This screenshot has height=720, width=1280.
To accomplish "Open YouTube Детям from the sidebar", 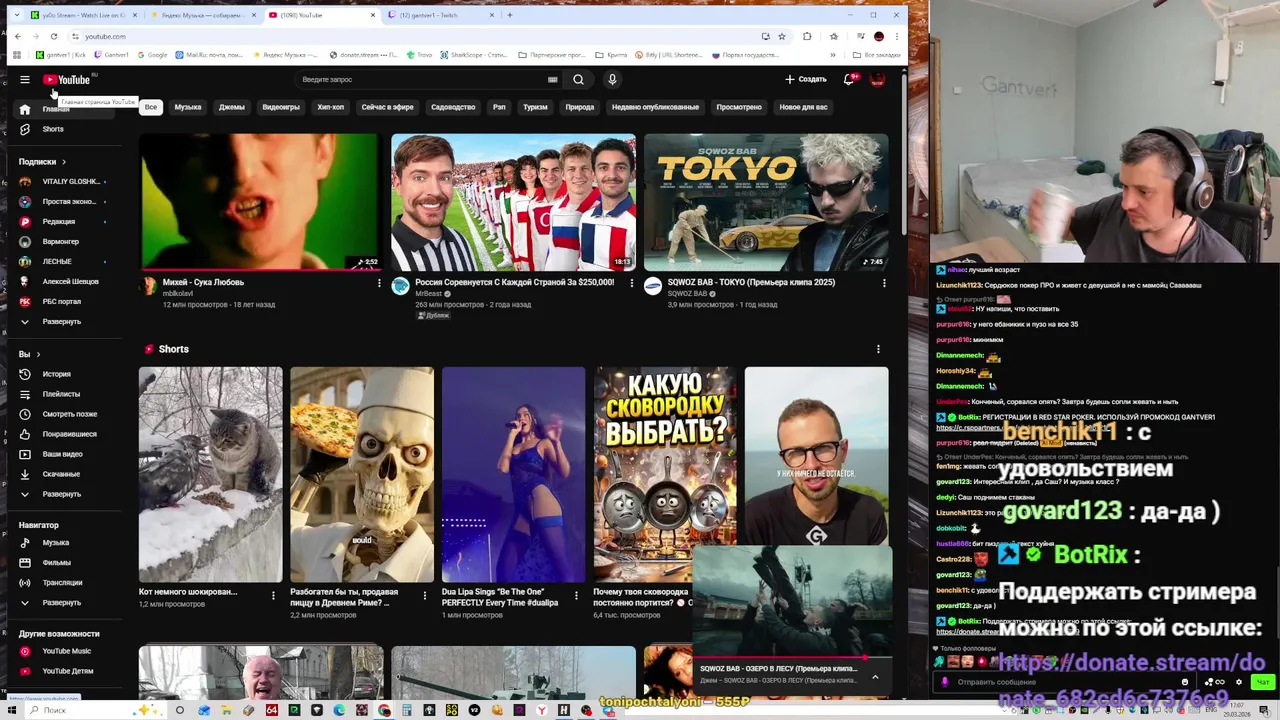I will (66, 671).
